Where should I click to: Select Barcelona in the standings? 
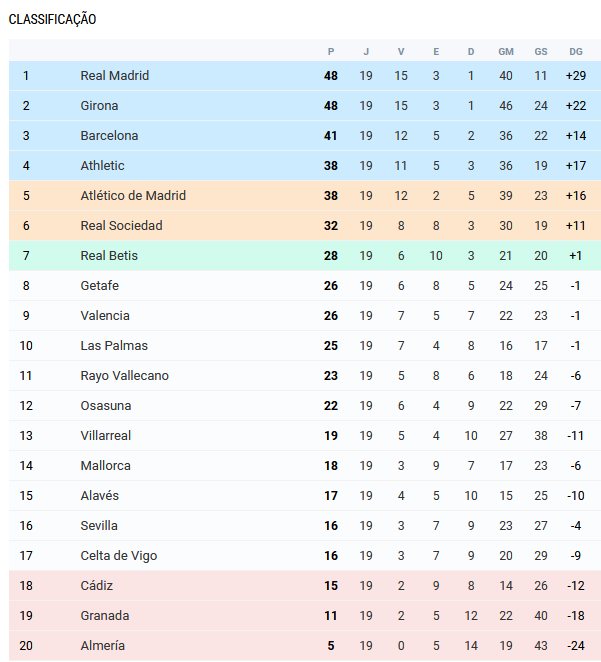coord(109,136)
